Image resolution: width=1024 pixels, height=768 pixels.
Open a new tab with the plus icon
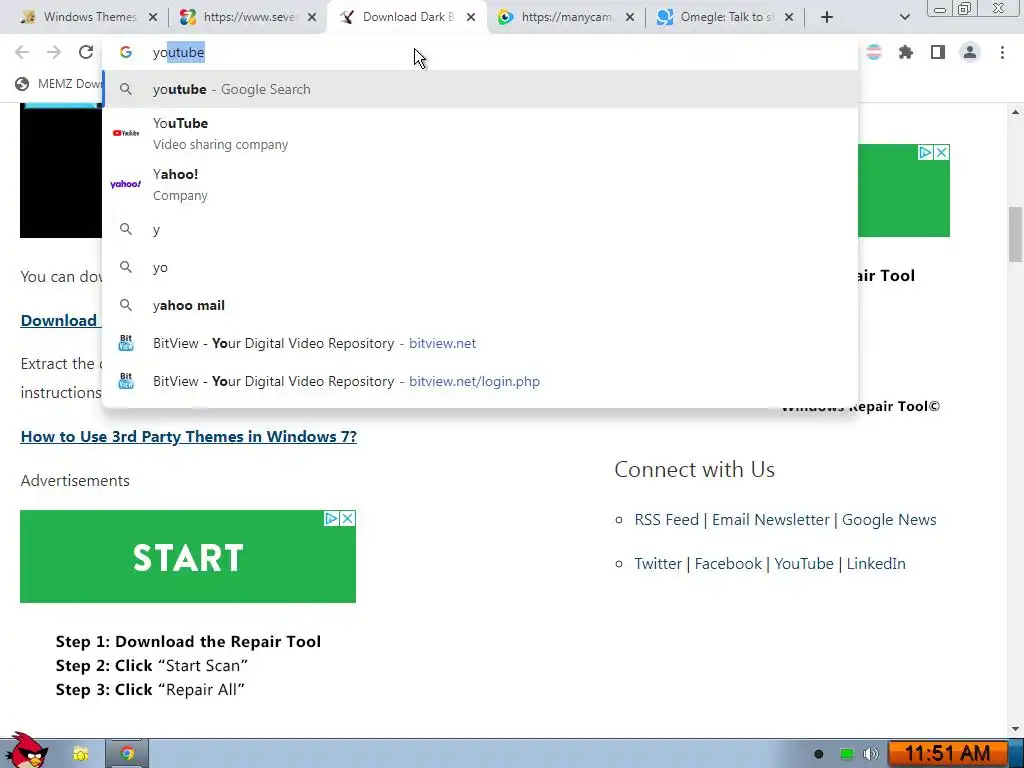(827, 17)
